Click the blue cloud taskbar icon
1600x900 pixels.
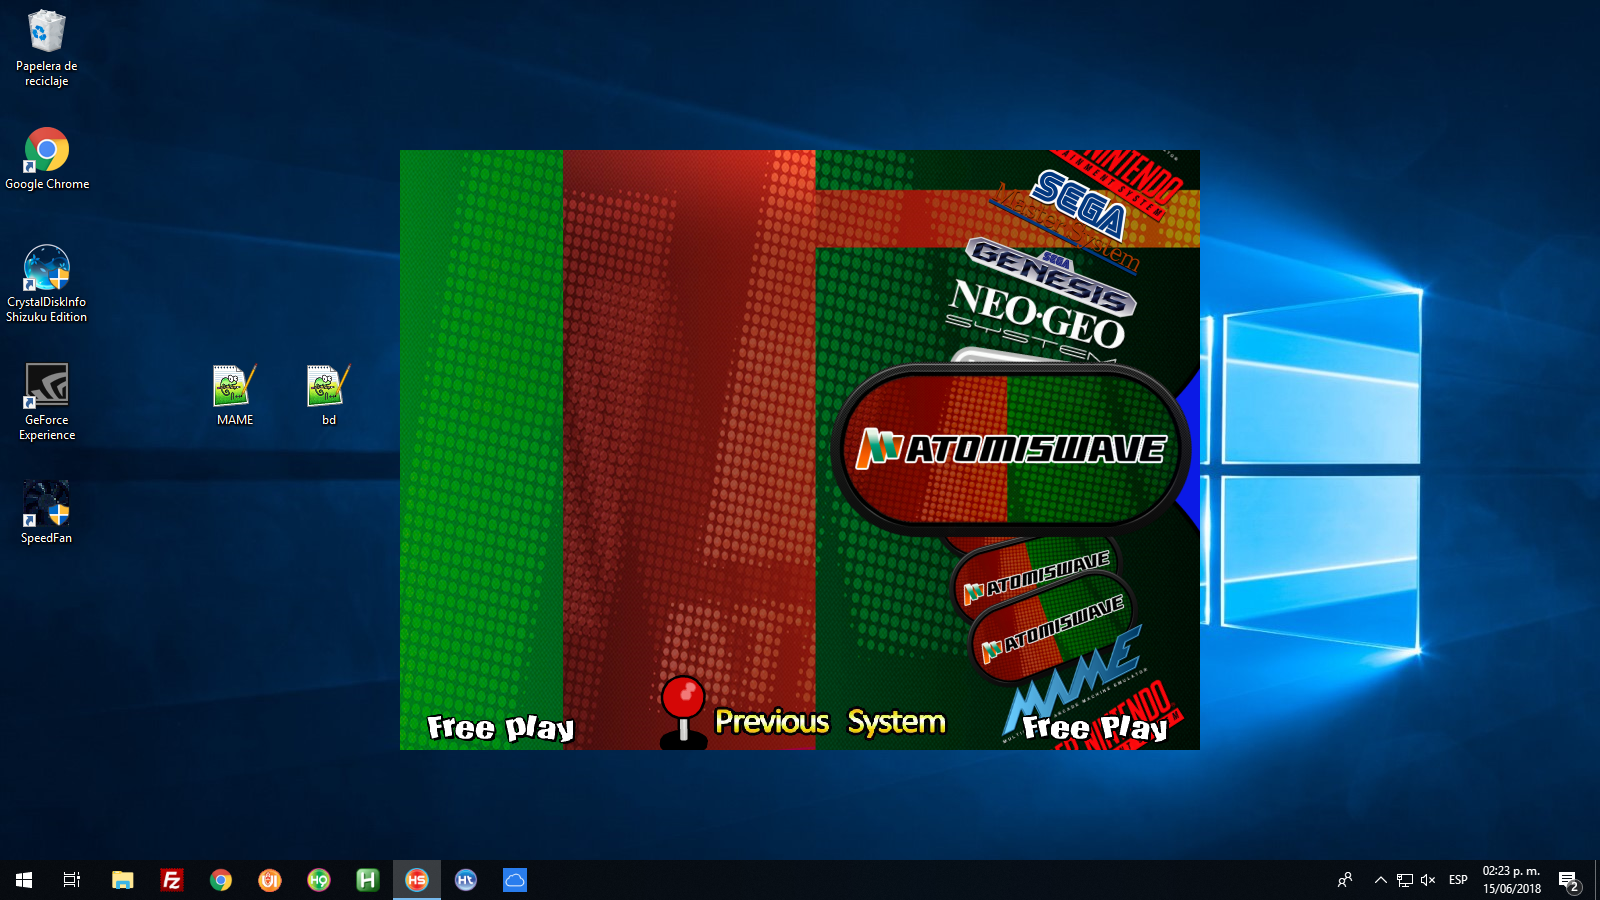[514, 880]
